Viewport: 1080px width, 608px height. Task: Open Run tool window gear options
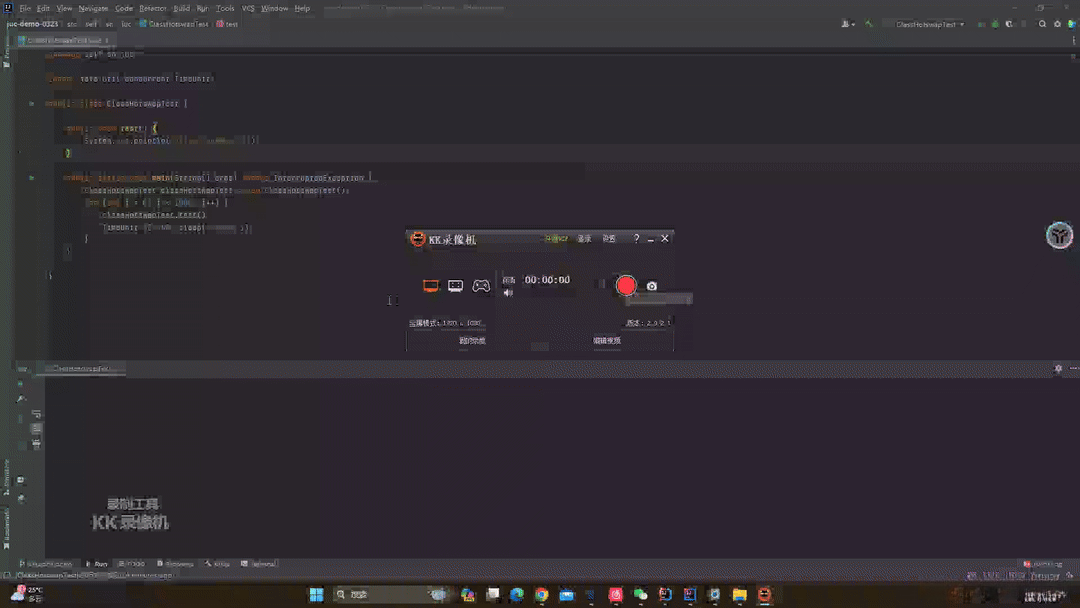point(1059,368)
